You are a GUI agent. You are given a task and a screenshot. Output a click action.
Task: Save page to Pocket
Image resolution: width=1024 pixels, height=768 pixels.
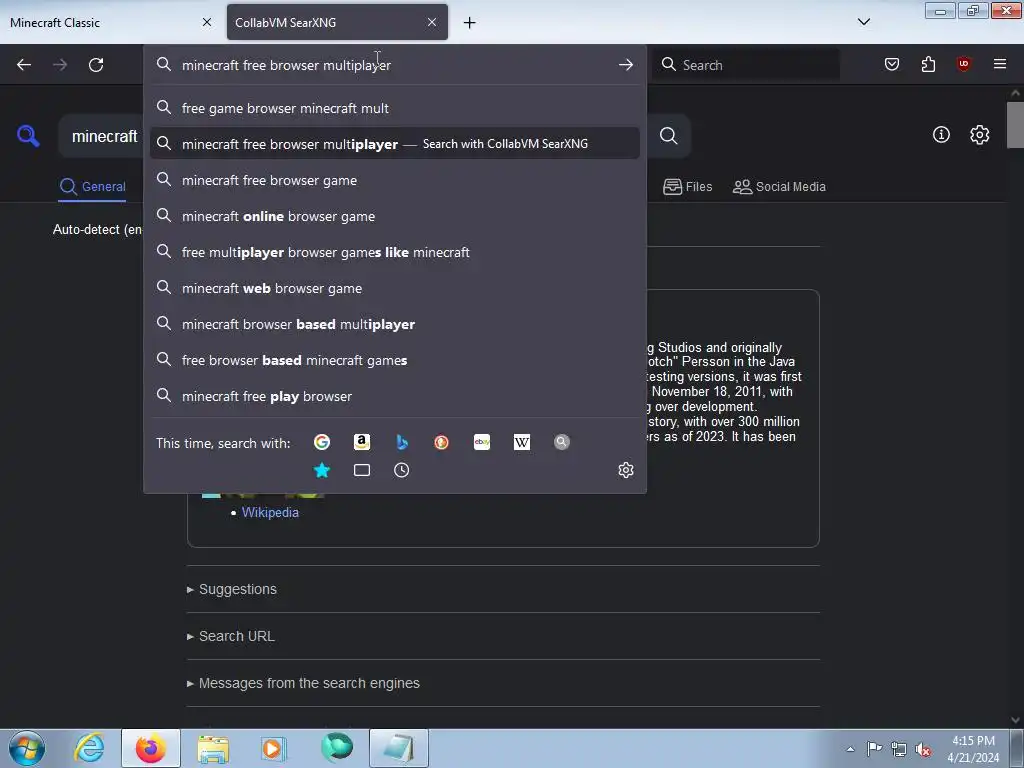point(892,64)
